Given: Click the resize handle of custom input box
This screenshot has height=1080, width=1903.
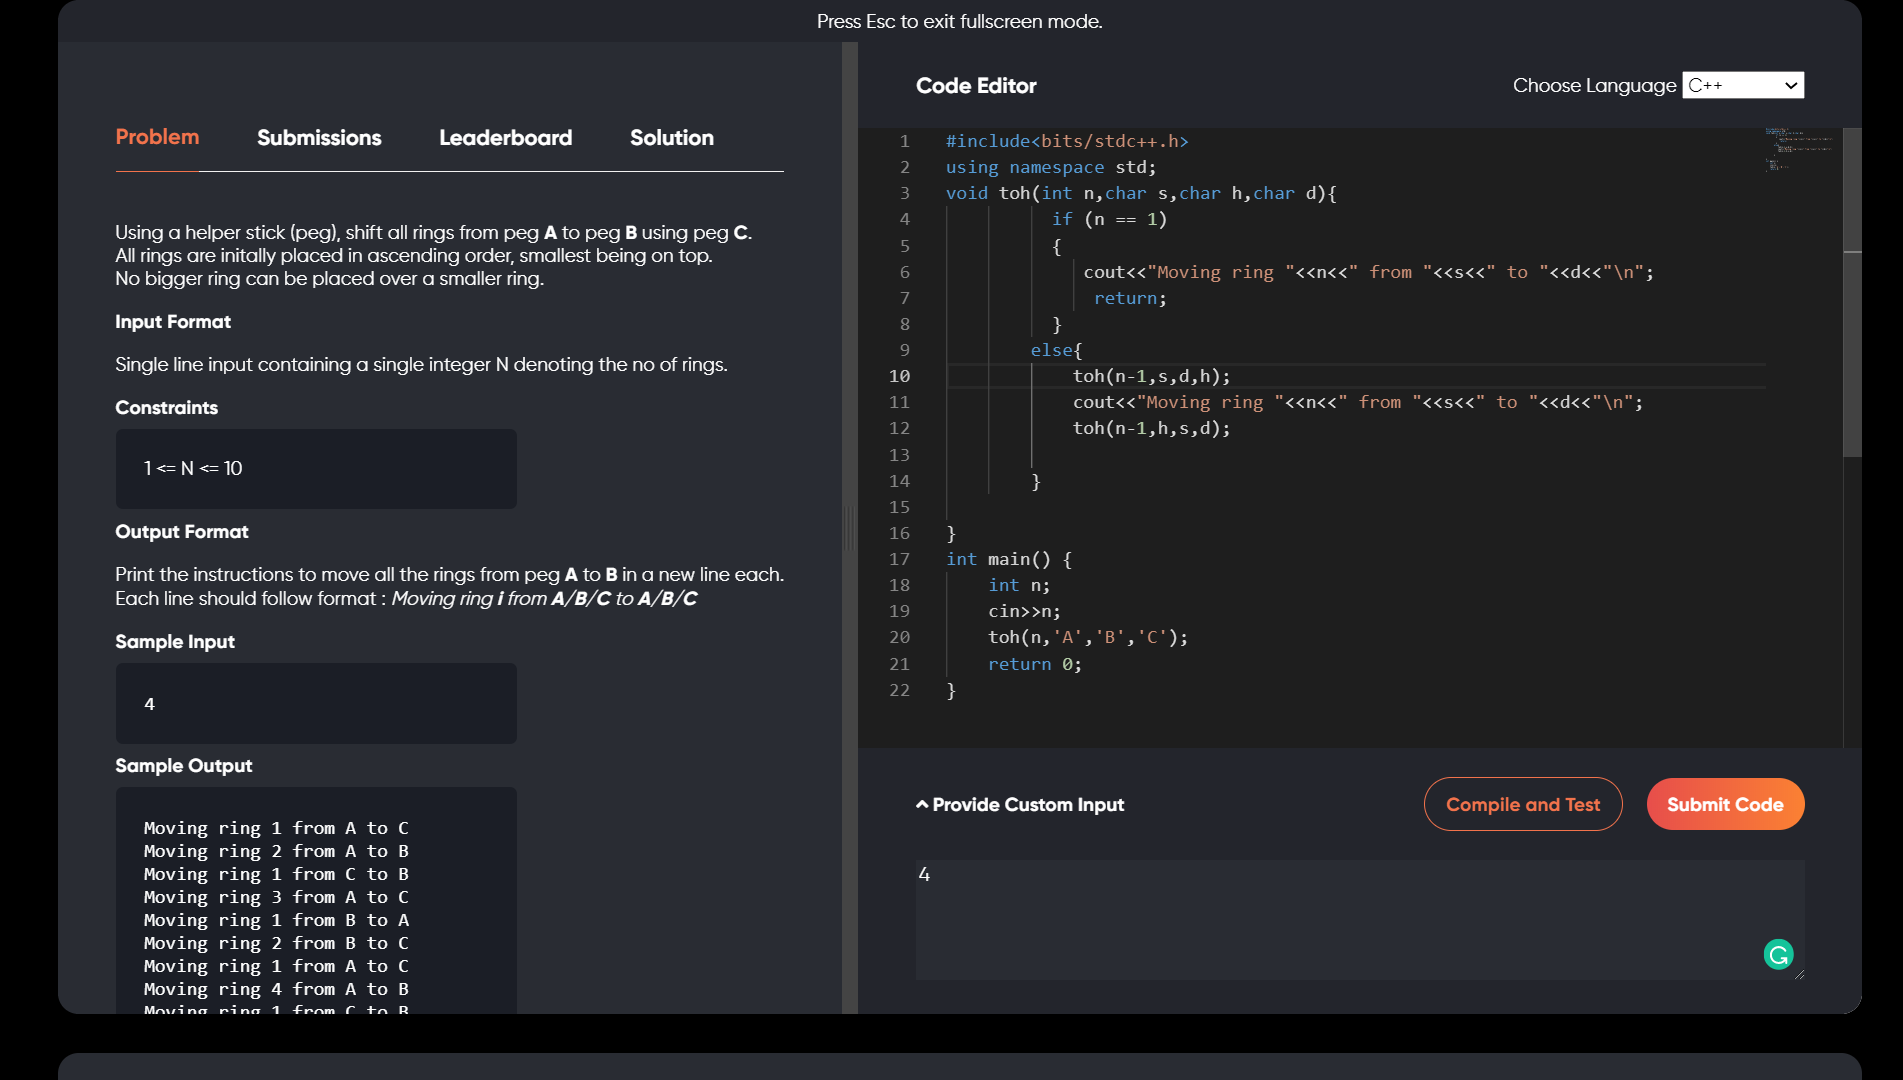Looking at the screenshot, I should point(1799,975).
